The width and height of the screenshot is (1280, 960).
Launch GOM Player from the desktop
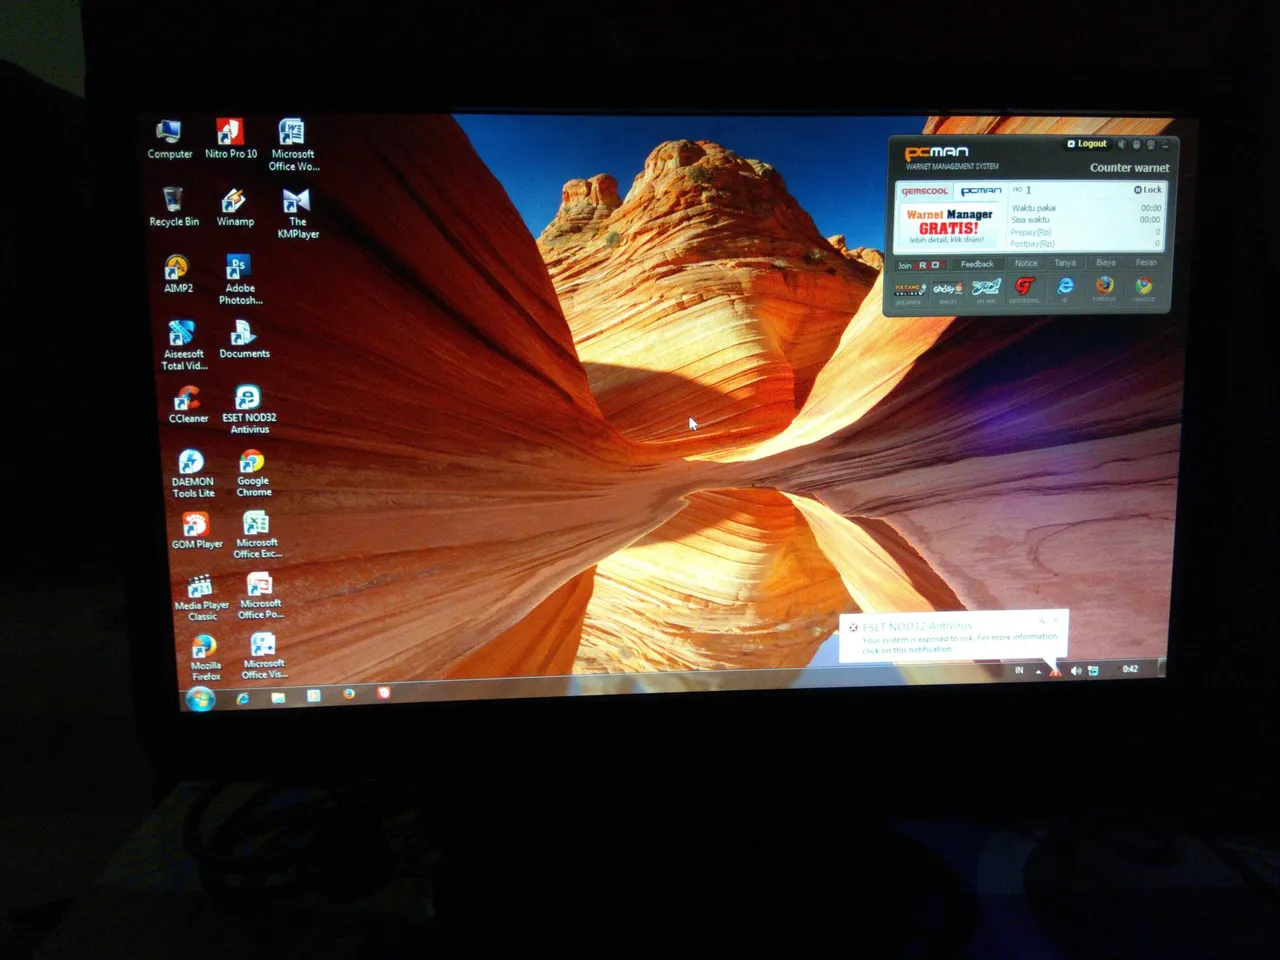[197, 531]
